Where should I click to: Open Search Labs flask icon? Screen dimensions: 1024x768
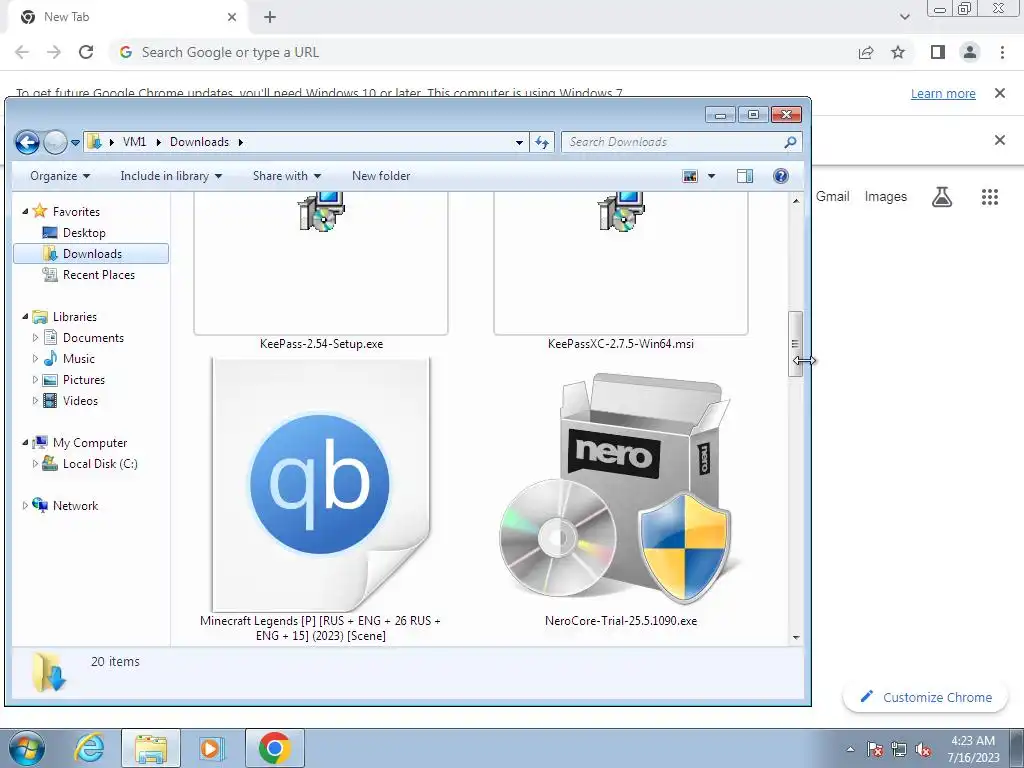tap(941, 197)
